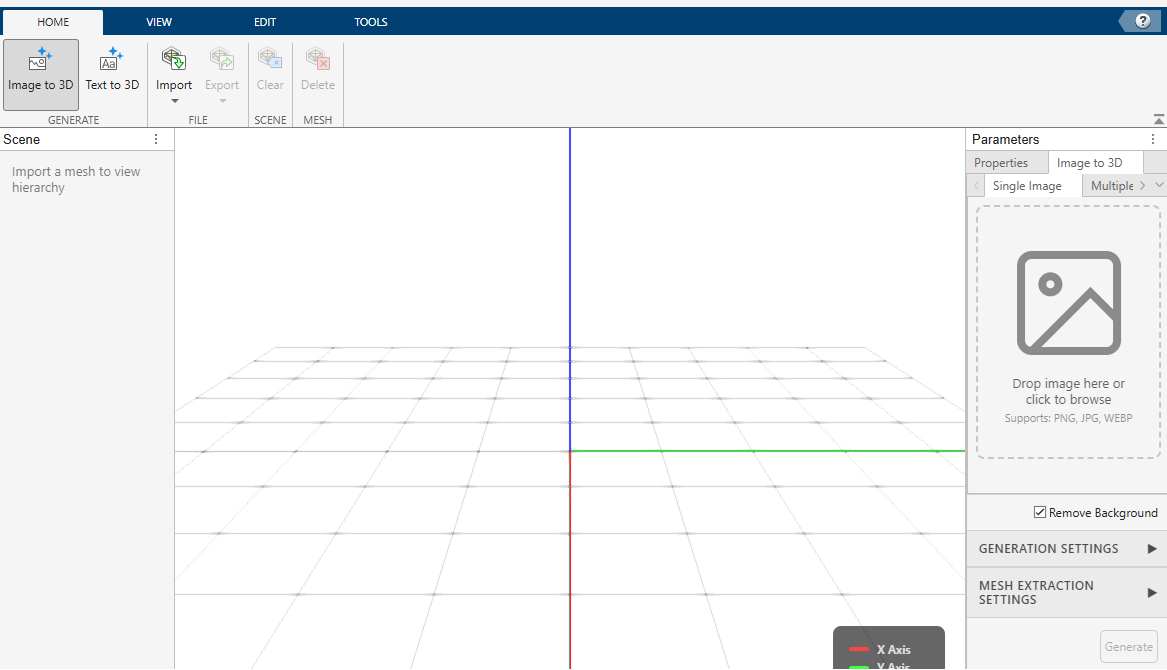Open the Export dropdown arrow

[222, 101]
